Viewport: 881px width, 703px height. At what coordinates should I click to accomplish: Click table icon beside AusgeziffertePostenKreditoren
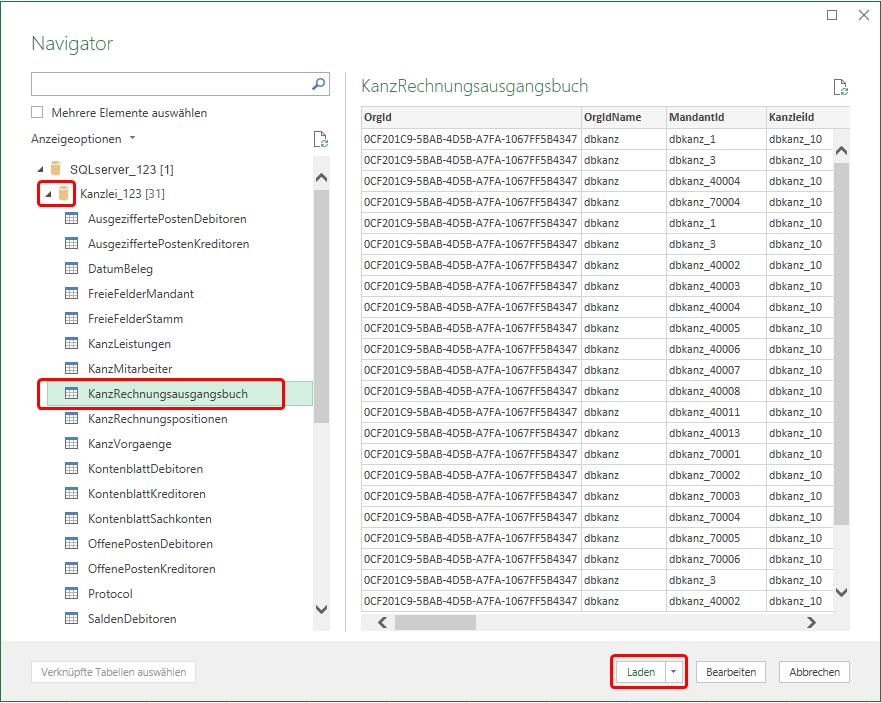71,243
